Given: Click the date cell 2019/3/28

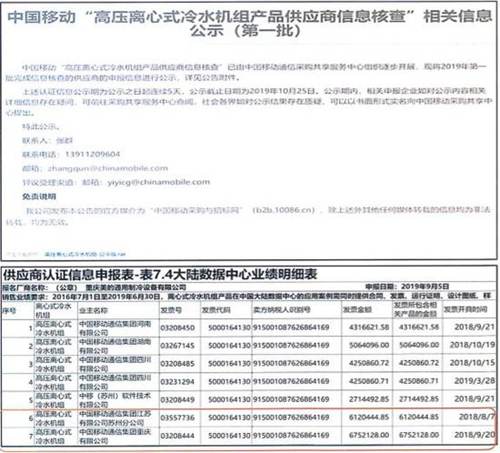Looking at the screenshot, I should tap(474, 381).
